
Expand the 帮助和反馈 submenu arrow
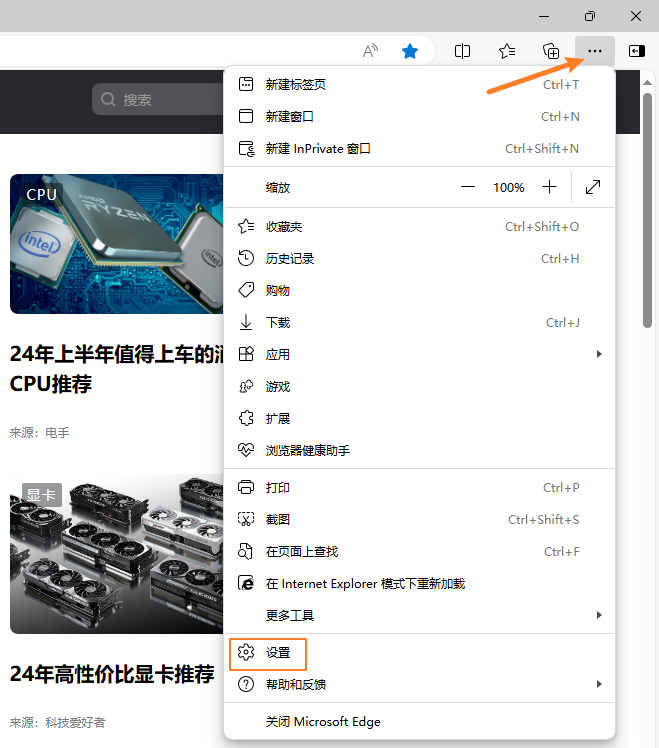(x=599, y=684)
